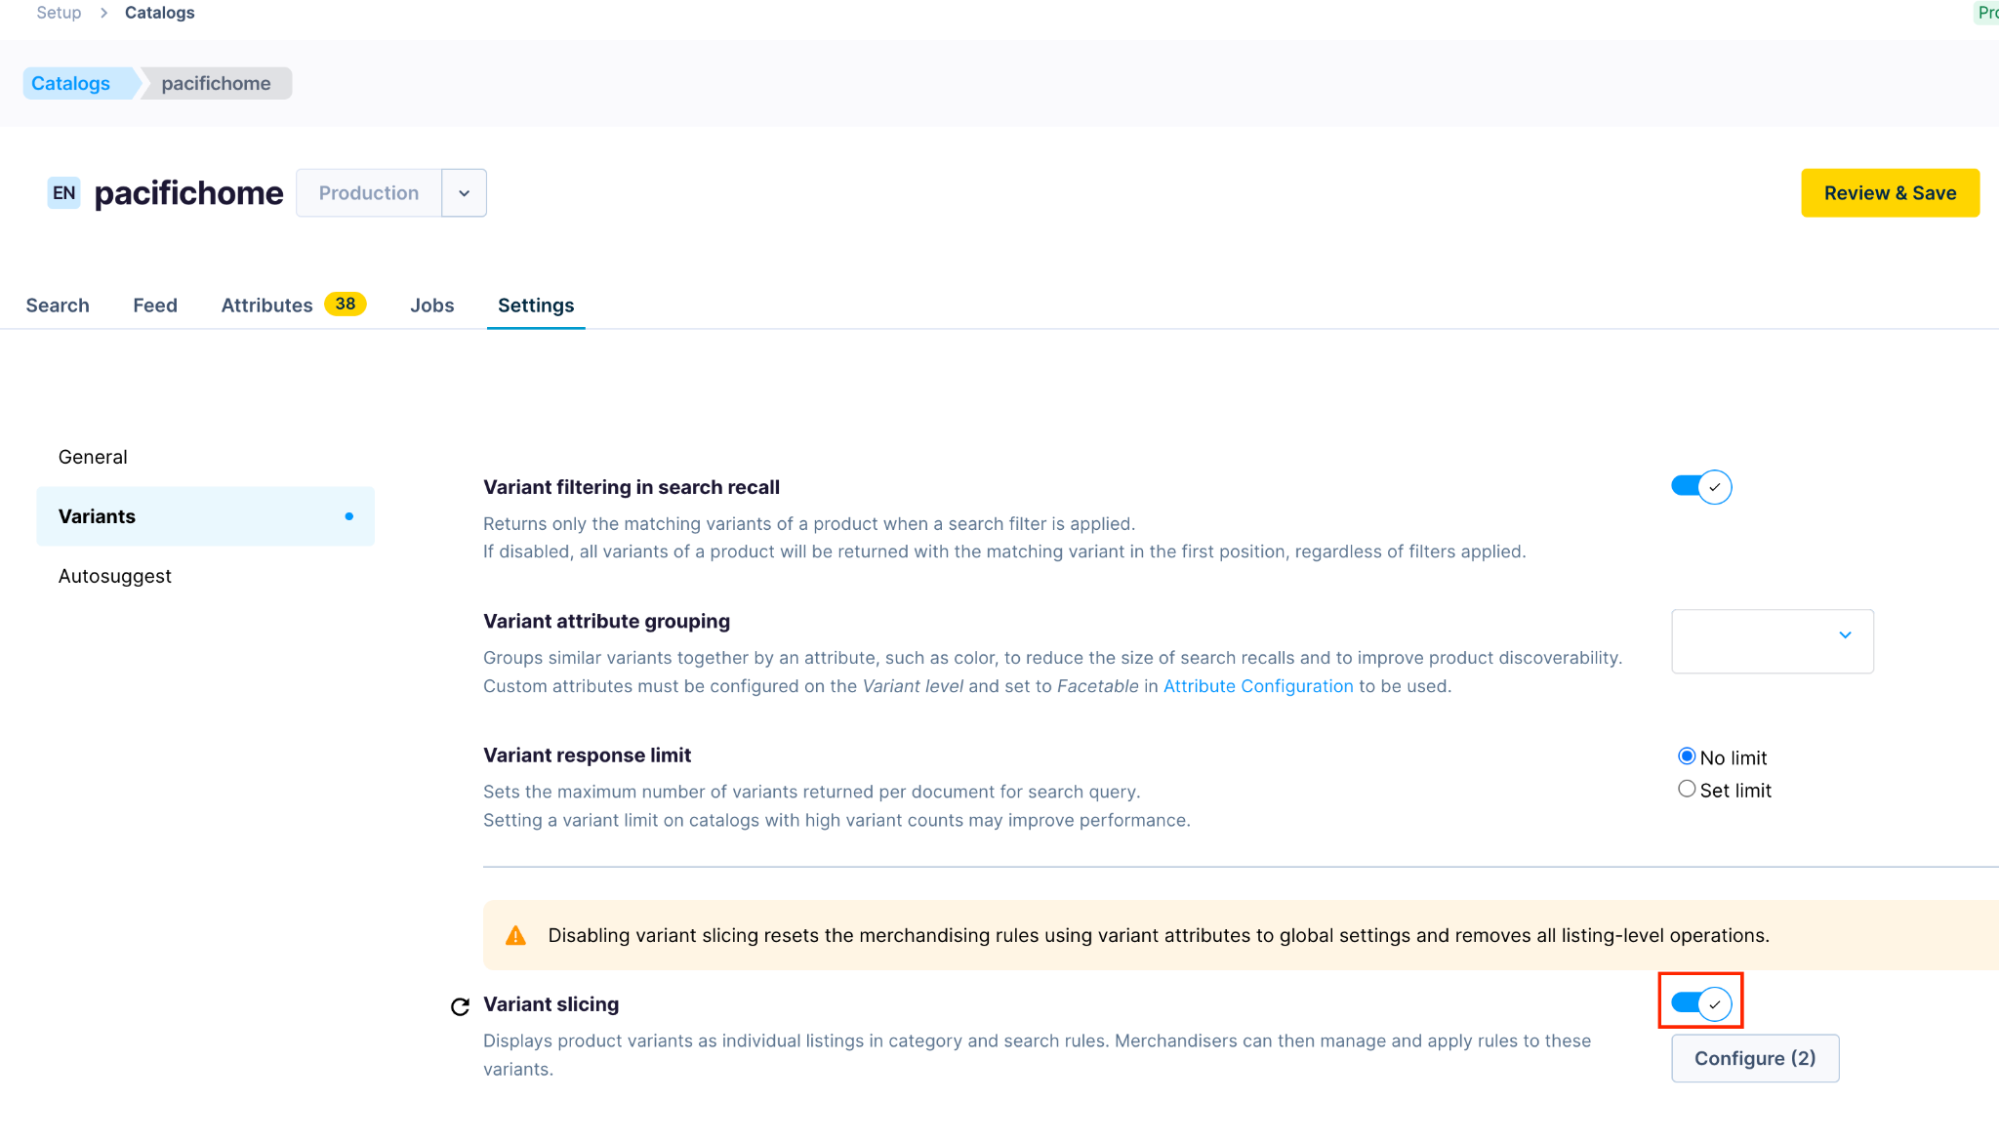This screenshot has height=1121, width=1999.
Task: Click the Attributes count badge 38
Action: click(345, 304)
